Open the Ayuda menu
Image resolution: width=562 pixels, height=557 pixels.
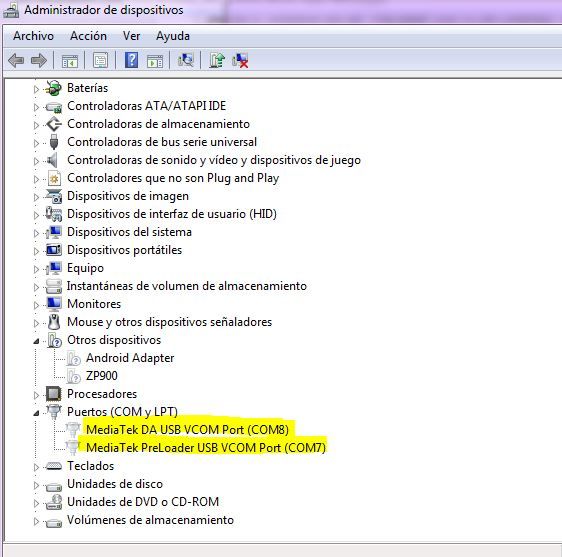173,36
